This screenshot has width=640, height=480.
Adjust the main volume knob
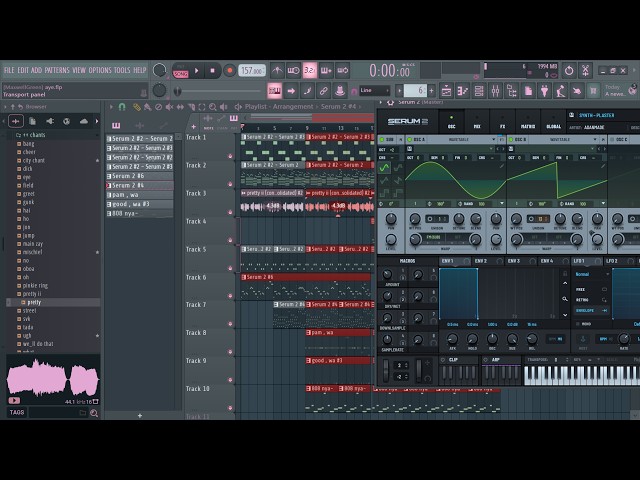point(160,71)
